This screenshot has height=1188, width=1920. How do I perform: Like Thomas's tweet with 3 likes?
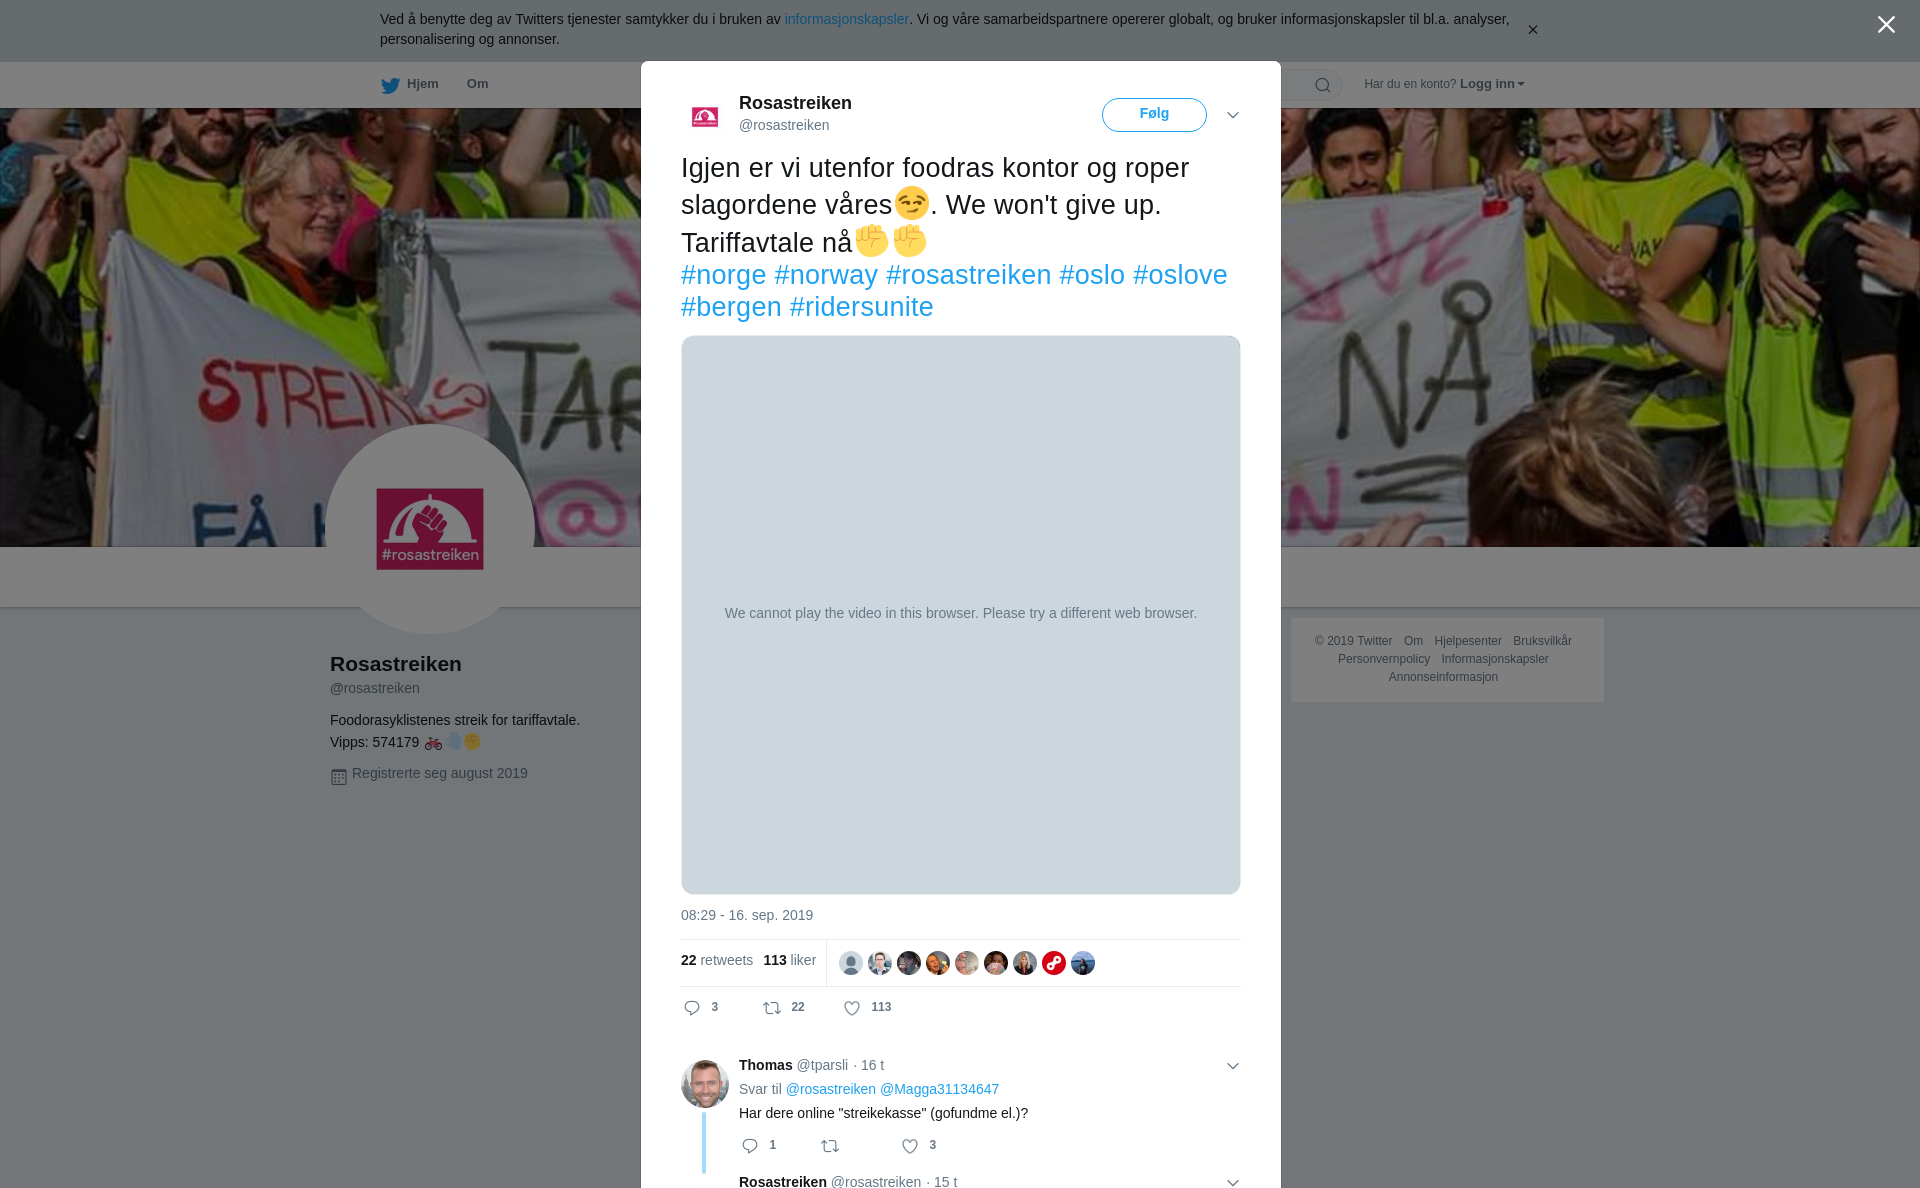pos(910,1146)
